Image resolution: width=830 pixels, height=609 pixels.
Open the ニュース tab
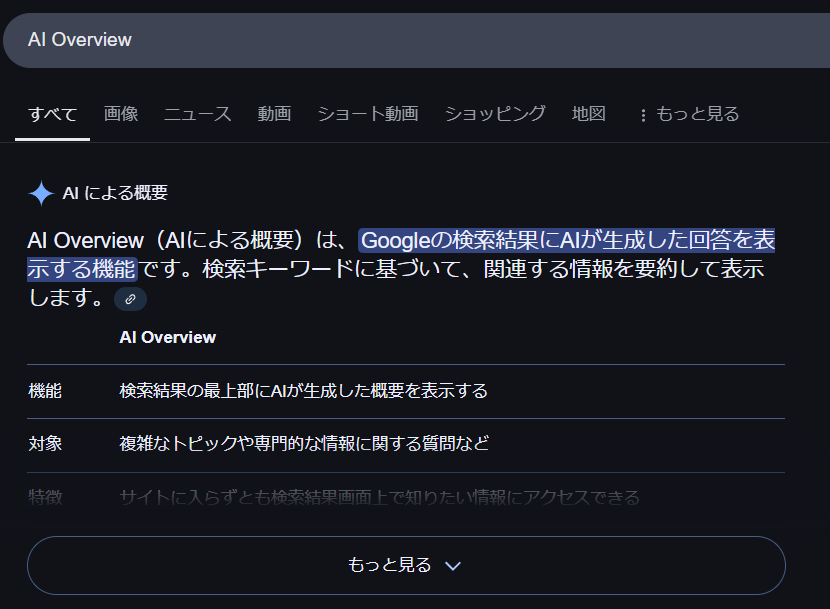point(197,114)
